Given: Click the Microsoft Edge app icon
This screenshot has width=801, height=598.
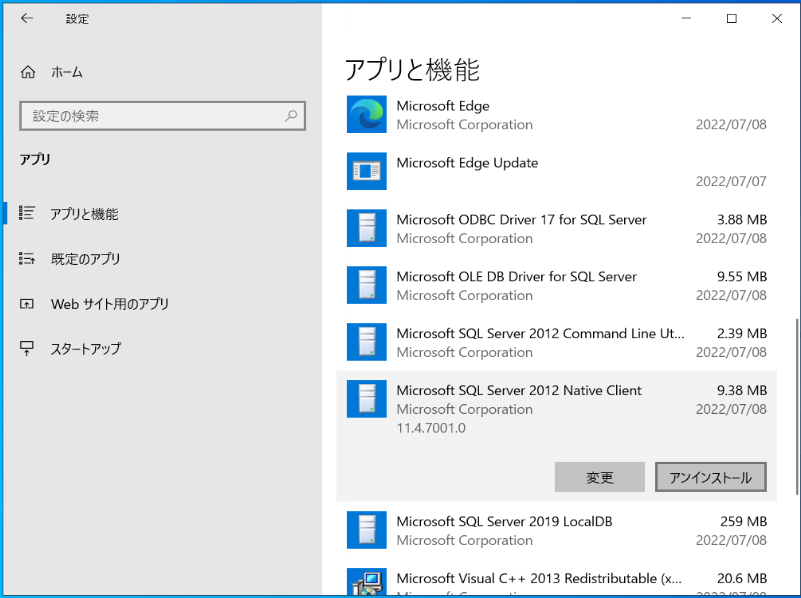Looking at the screenshot, I should coord(366,114).
